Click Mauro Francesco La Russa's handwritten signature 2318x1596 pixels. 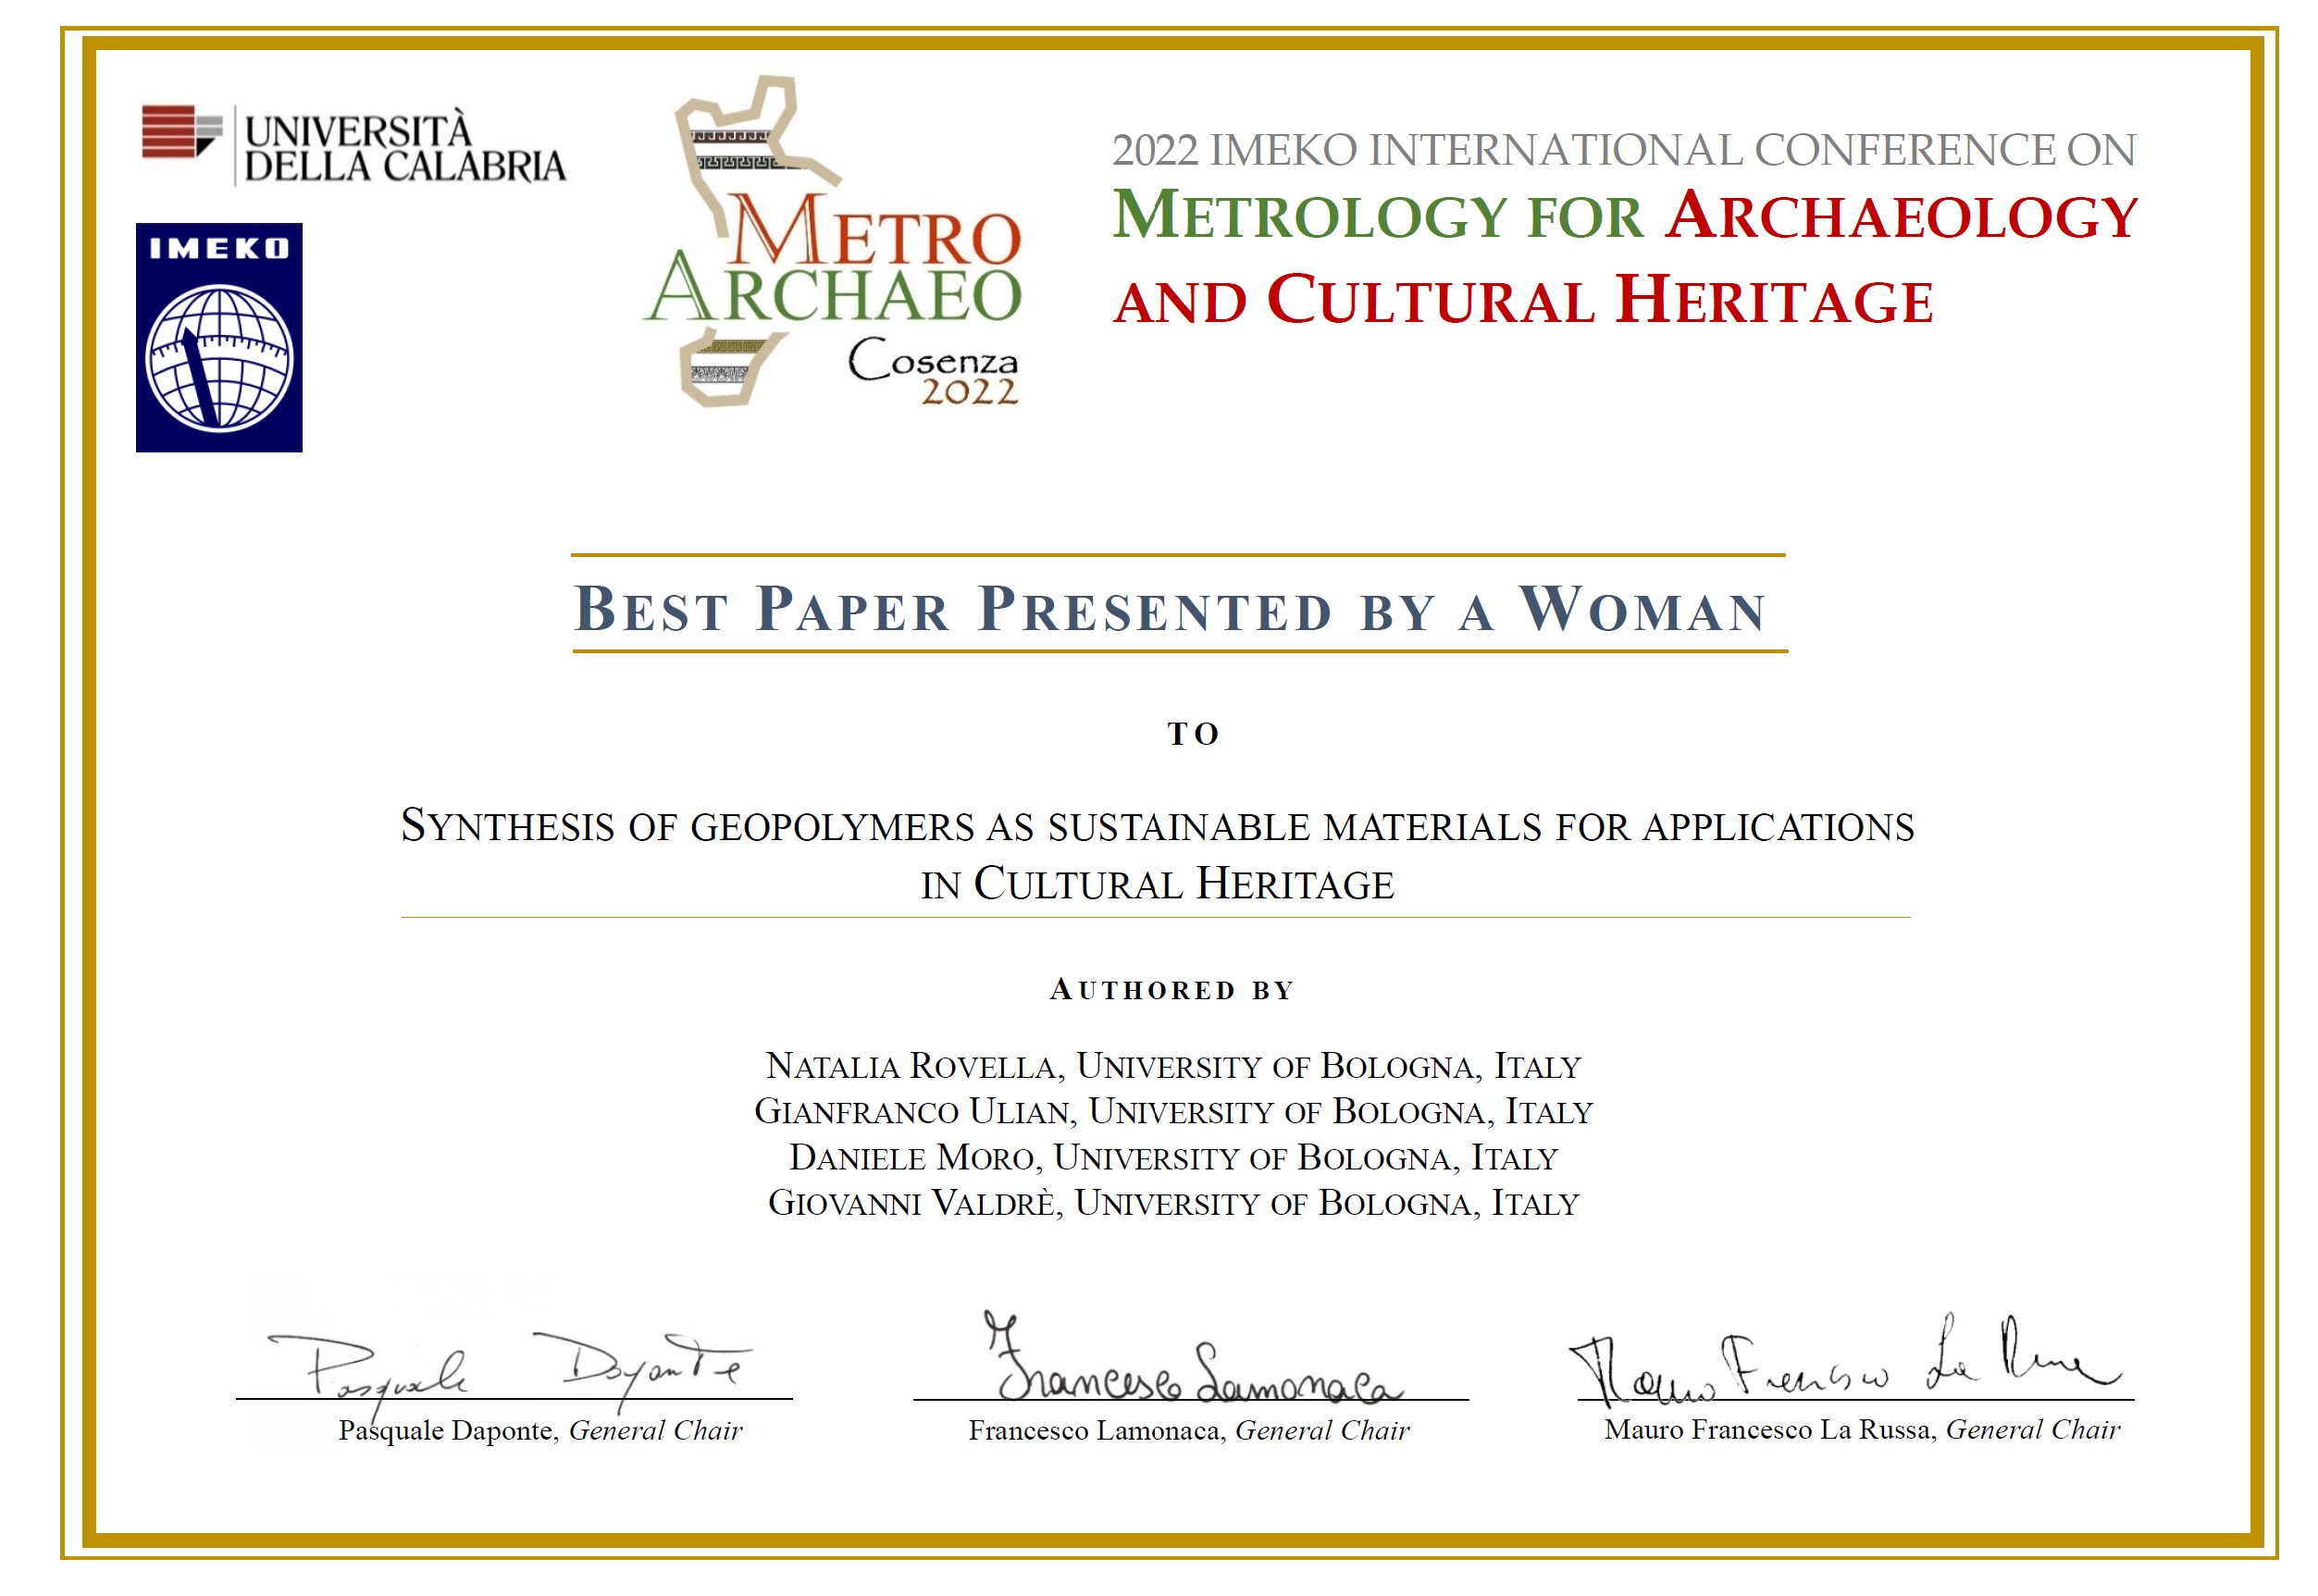click(x=1845, y=1361)
